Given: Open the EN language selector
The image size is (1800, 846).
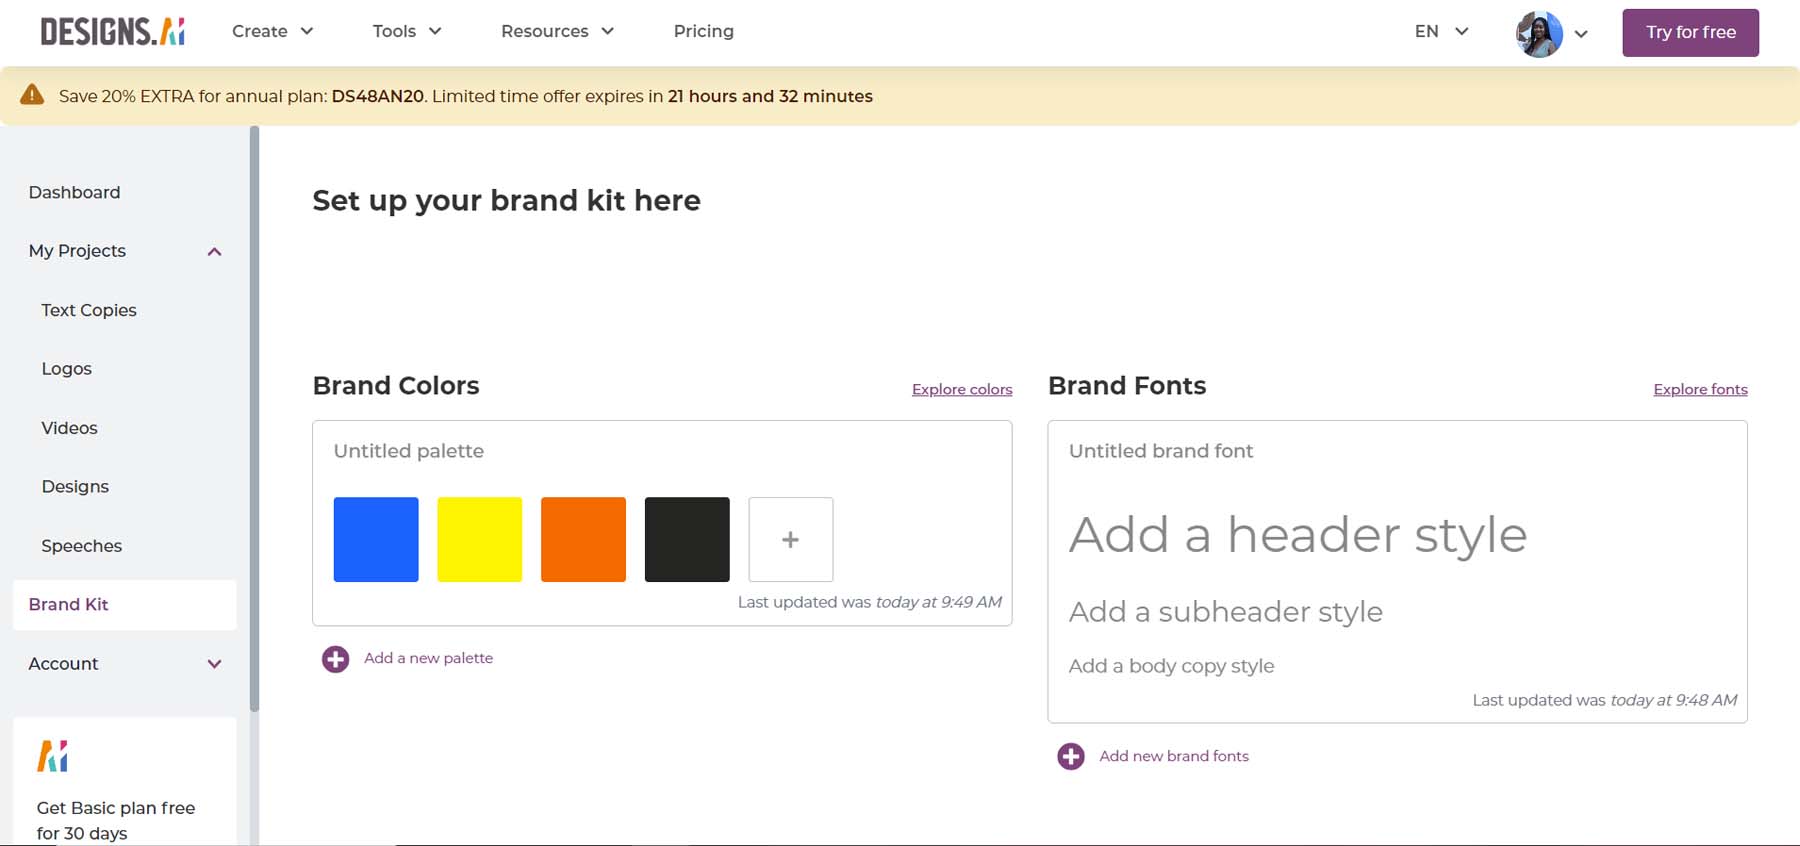Looking at the screenshot, I should tap(1440, 32).
